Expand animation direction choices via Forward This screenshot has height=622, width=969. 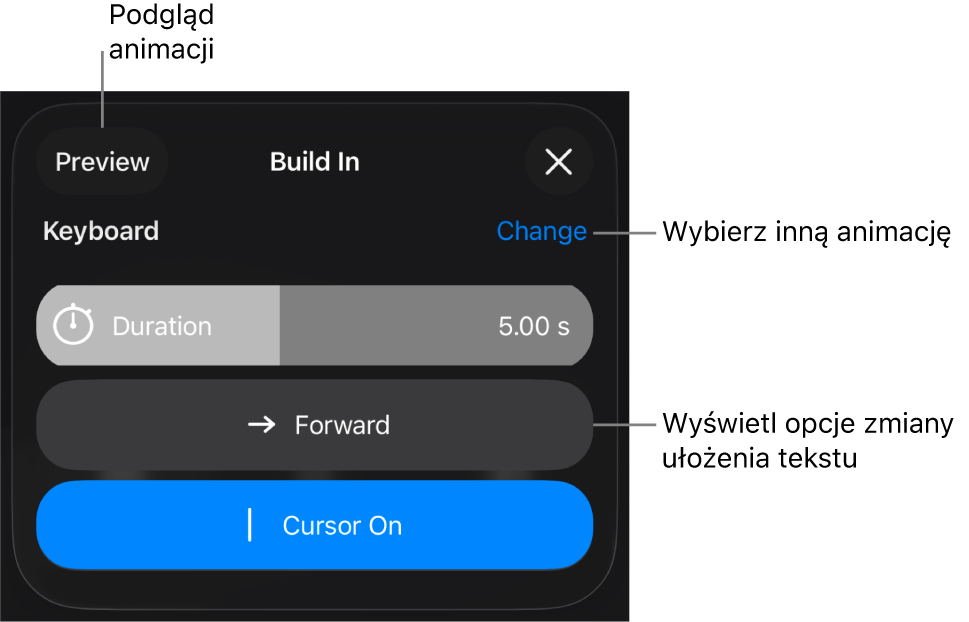[x=315, y=424]
